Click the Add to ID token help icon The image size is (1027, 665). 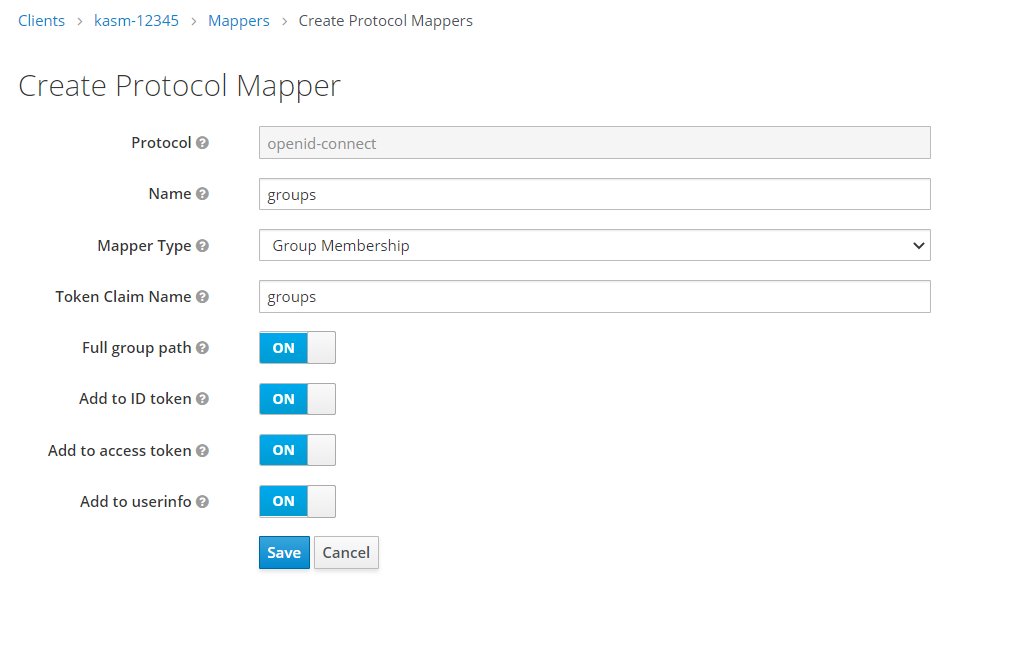point(203,398)
